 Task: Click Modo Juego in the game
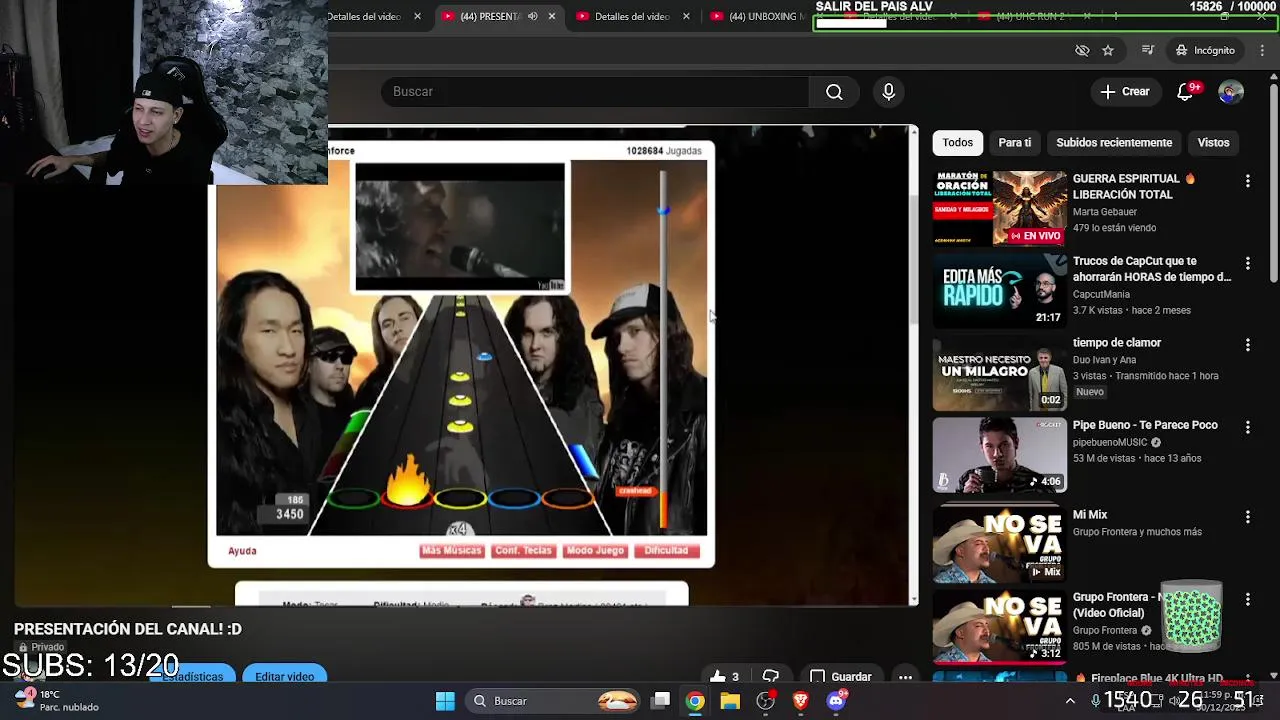(x=594, y=551)
